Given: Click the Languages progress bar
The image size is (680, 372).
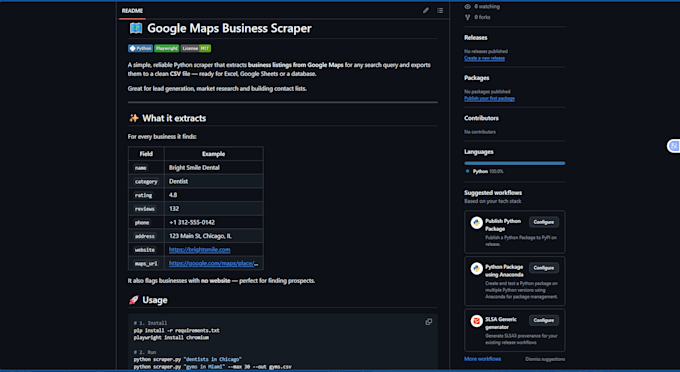Looking at the screenshot, I should (514, 163).
